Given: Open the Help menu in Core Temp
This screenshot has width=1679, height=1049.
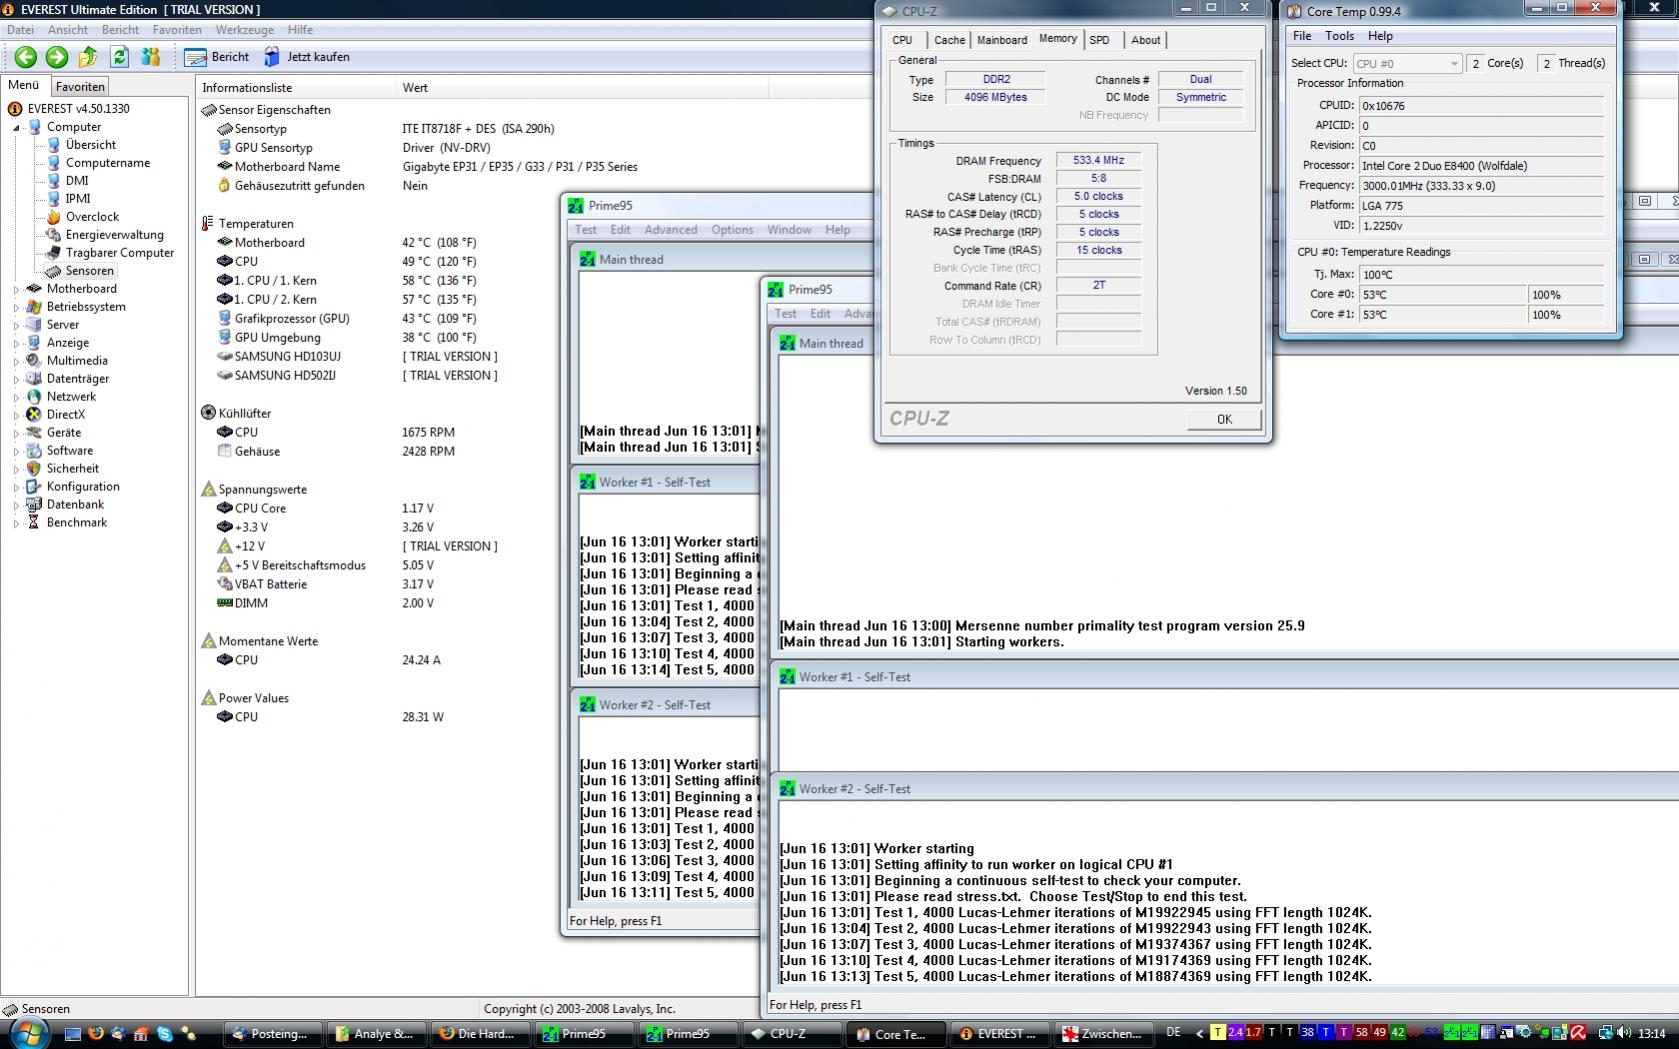Looking at the screenshot, I should (x=1380, y=36).
